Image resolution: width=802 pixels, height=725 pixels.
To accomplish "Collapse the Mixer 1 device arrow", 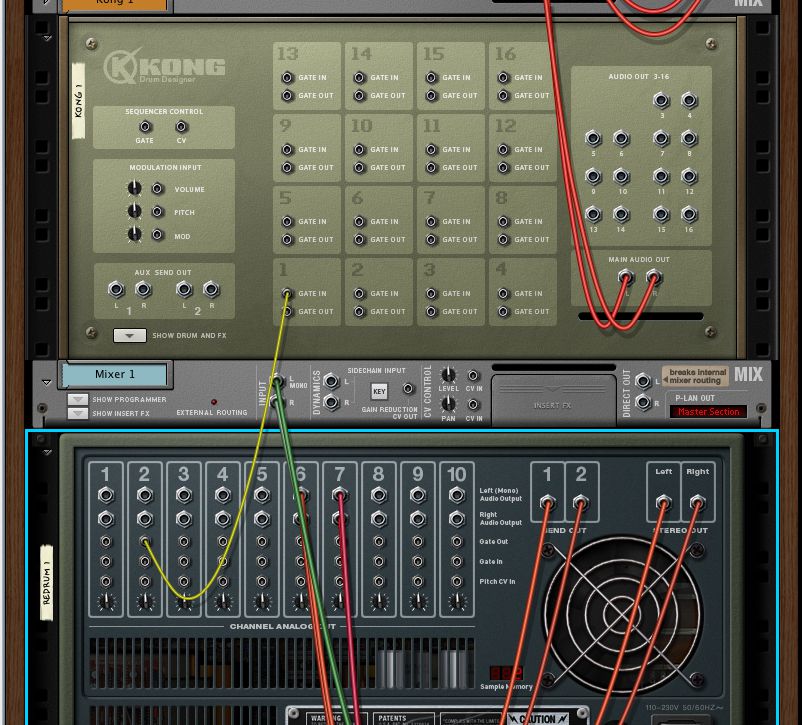I will (47, 382).
